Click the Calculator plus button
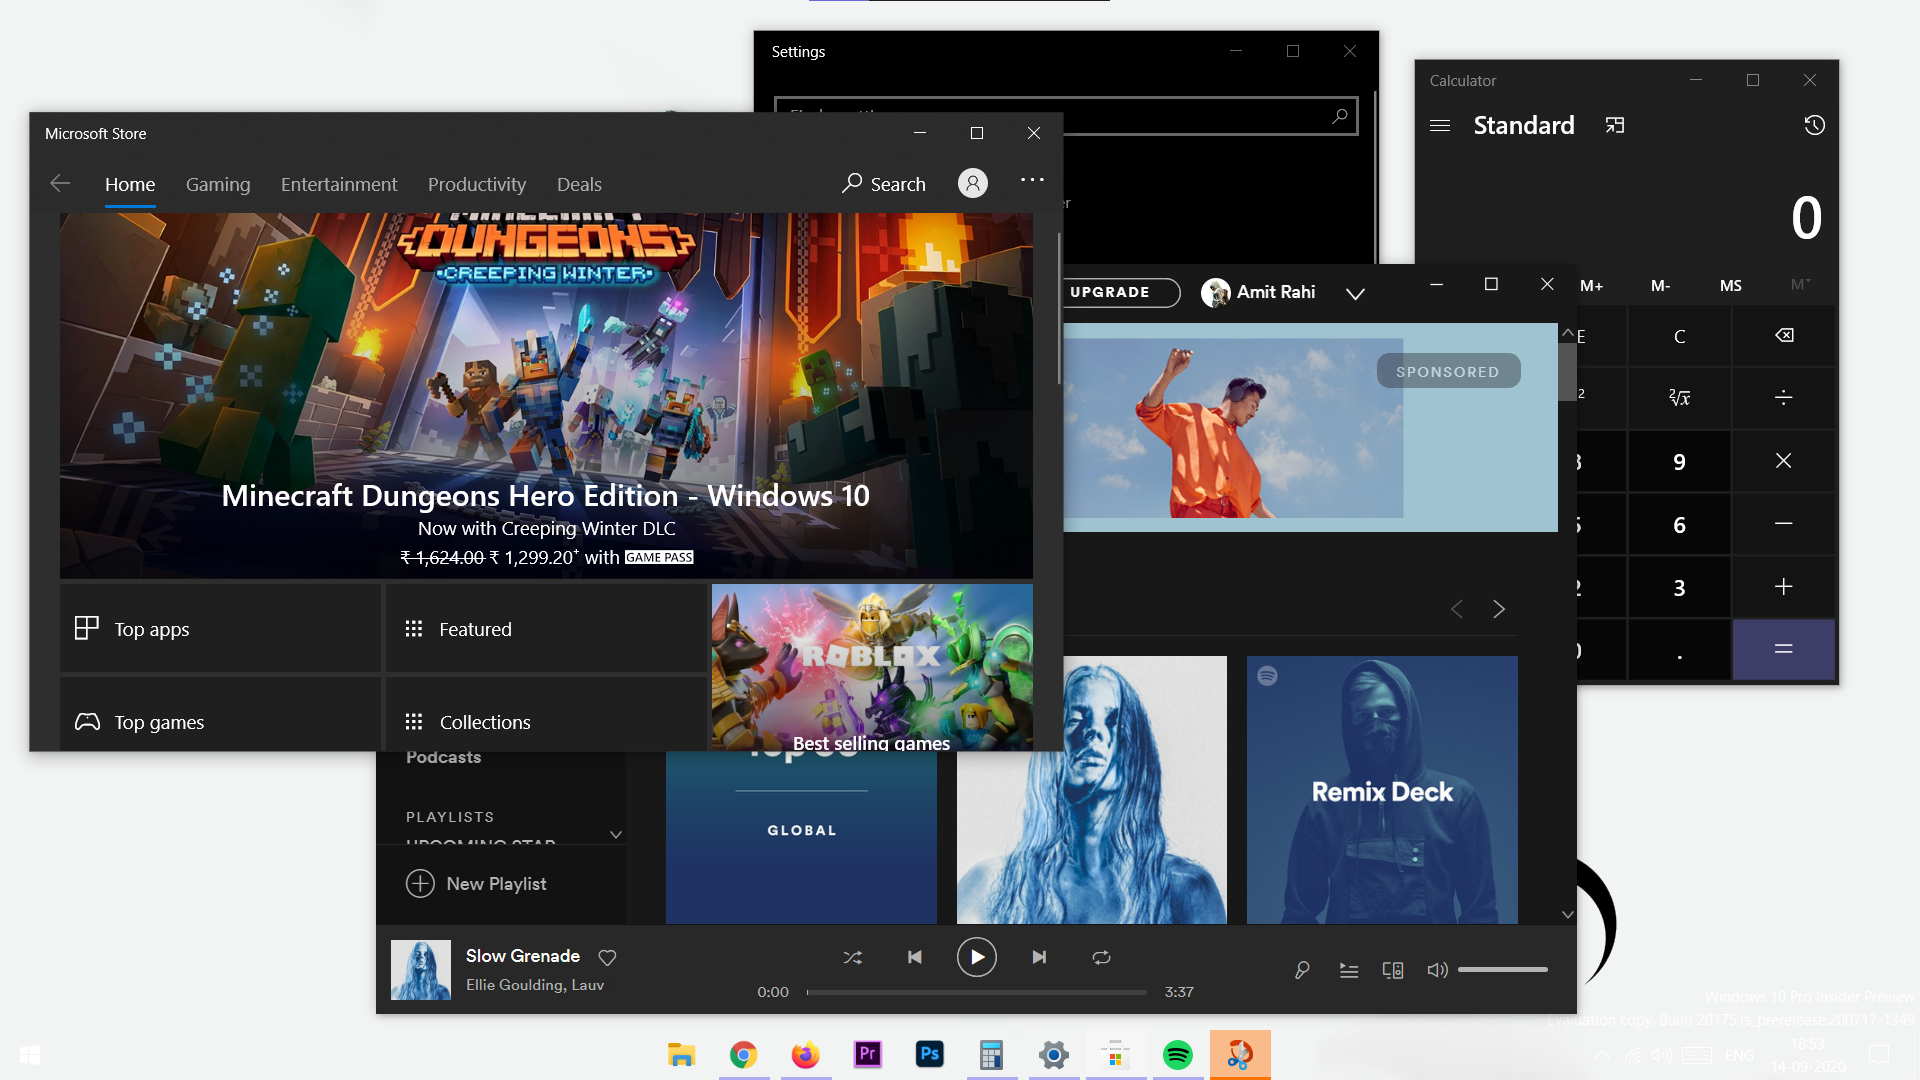The image size is (1920, 1080). coord(1783,587)
